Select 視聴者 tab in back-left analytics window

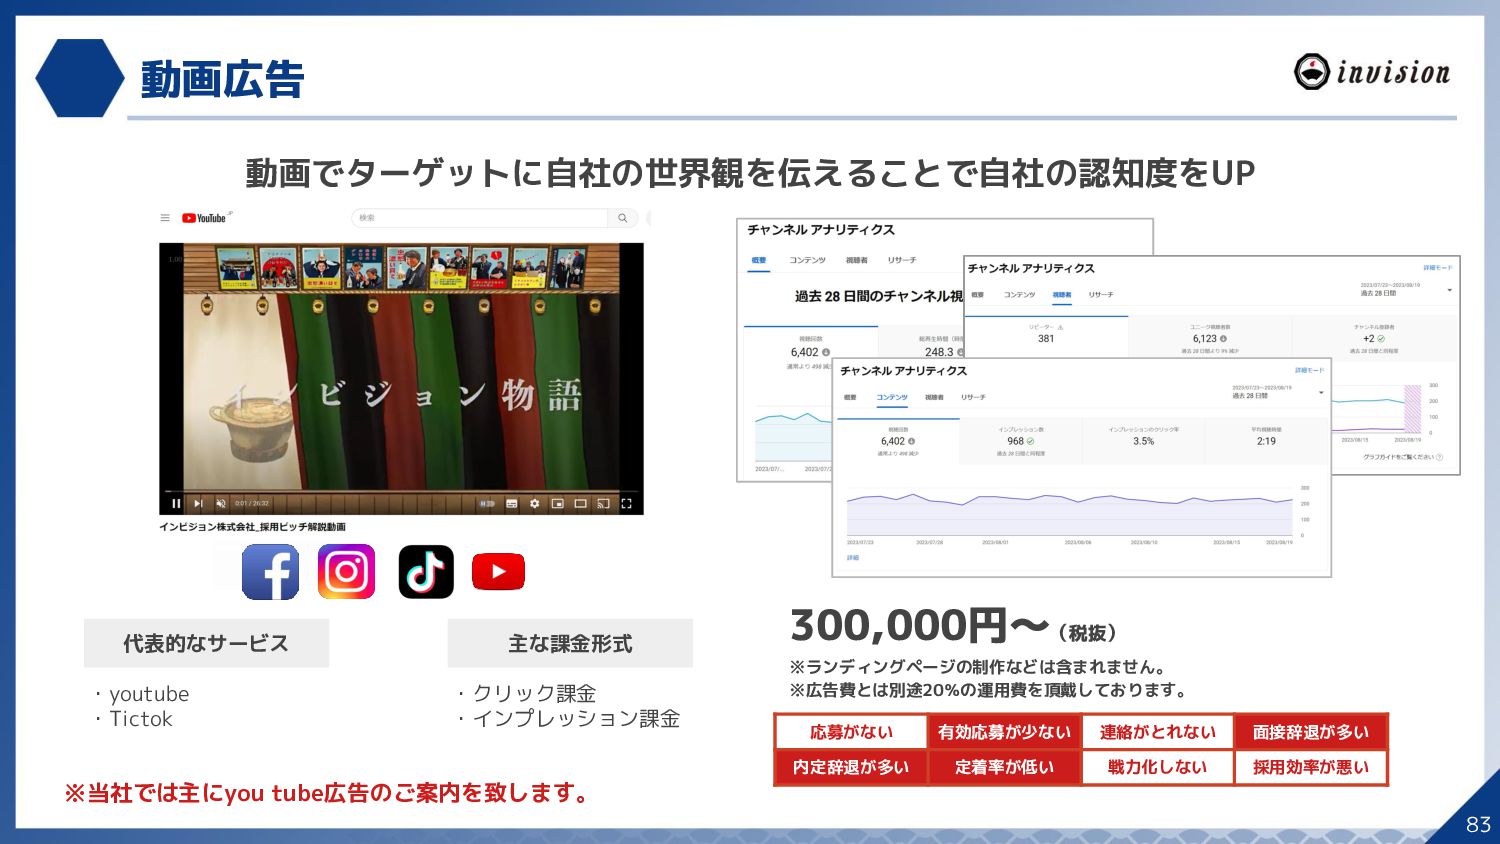click(857, 260)
